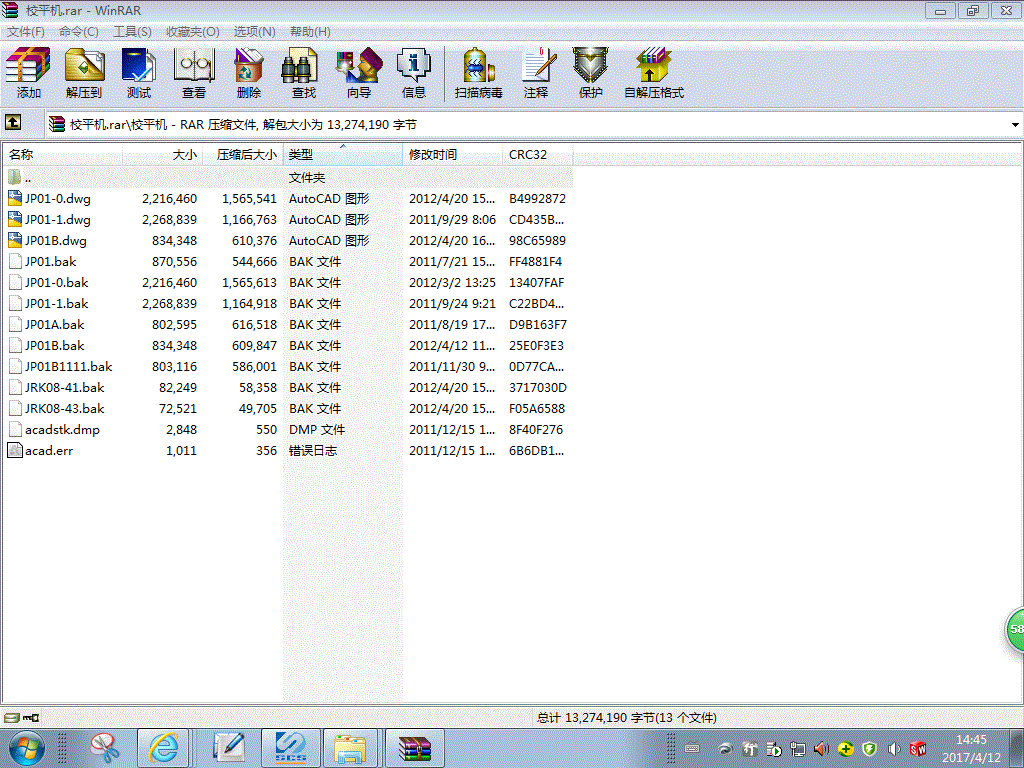Open the 查找 (Find) binoculars tool
The height and width of the screenshot is (768, 1024).
click(x=303, y=73)
